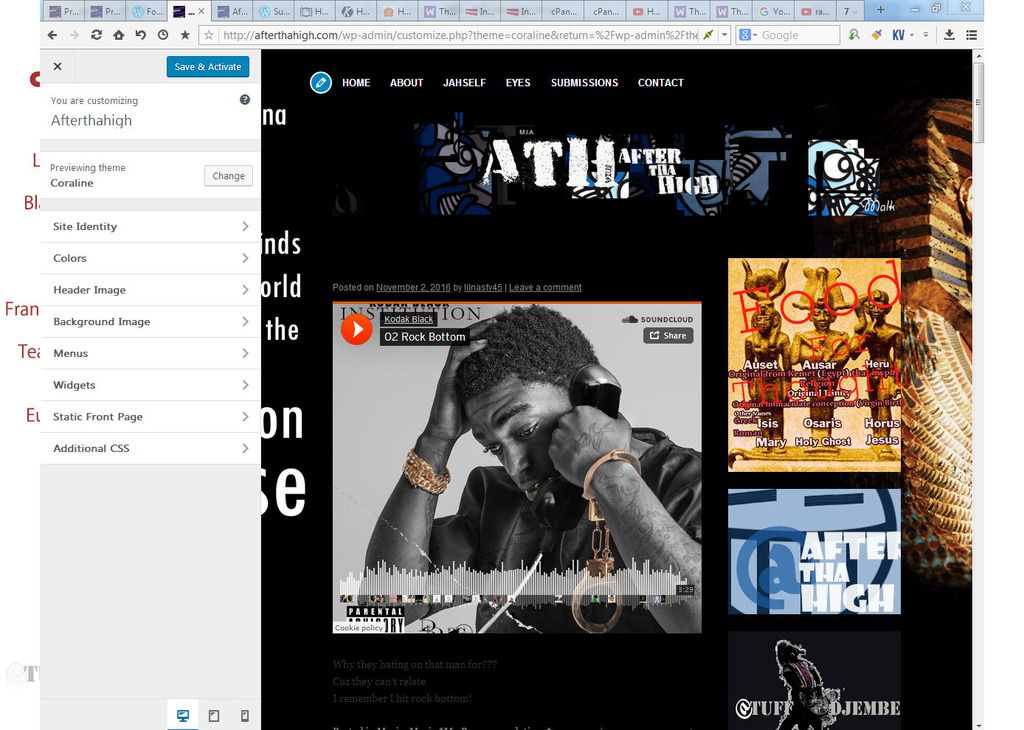The height and width of the screenshot is (730, 1024).
Task: Open the Additional CSS section
Action: (x=150, y=449)
